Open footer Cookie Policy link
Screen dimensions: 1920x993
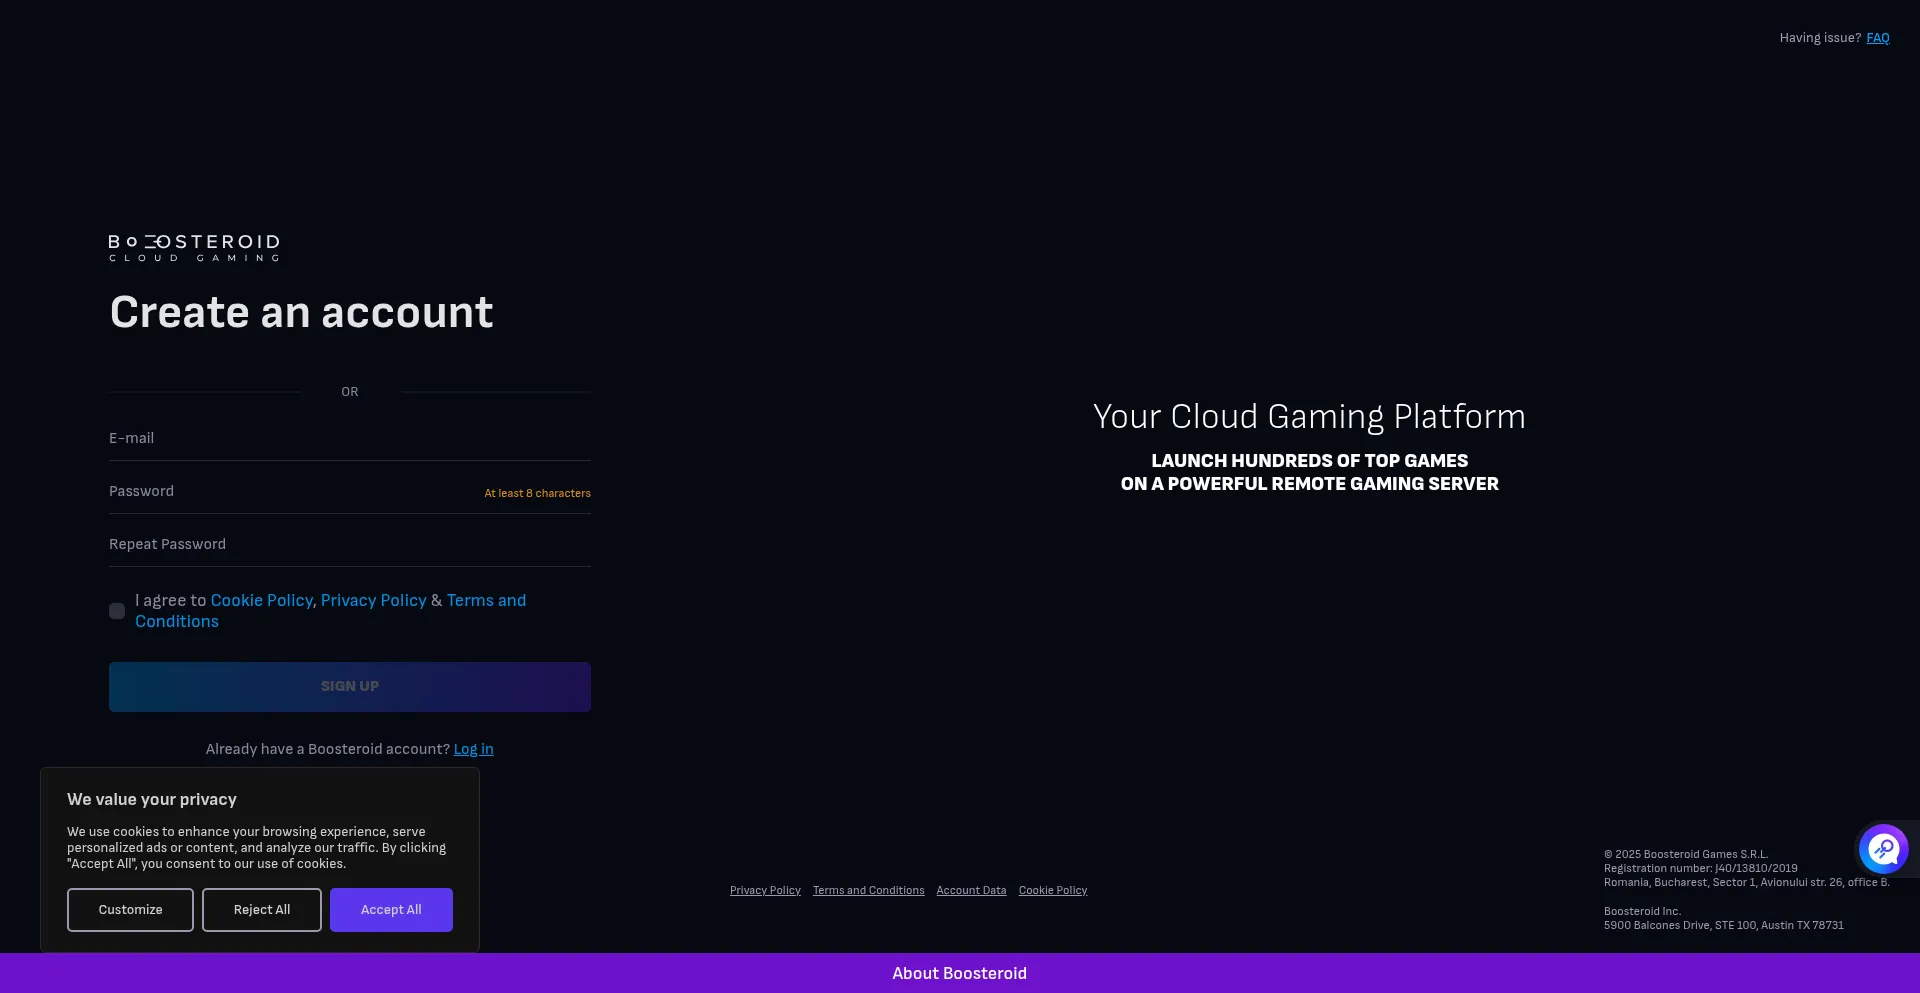tap(1053, 890)
